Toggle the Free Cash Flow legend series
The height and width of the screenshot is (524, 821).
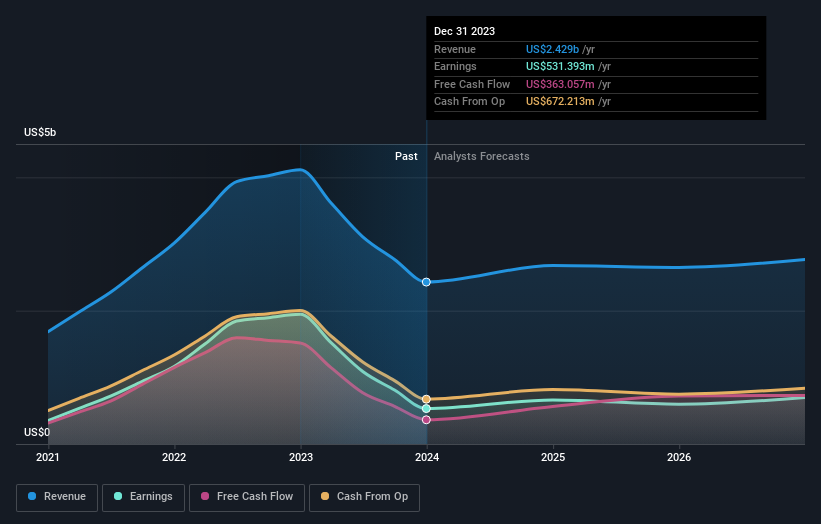pyautogui.click(x=247, y=497)
